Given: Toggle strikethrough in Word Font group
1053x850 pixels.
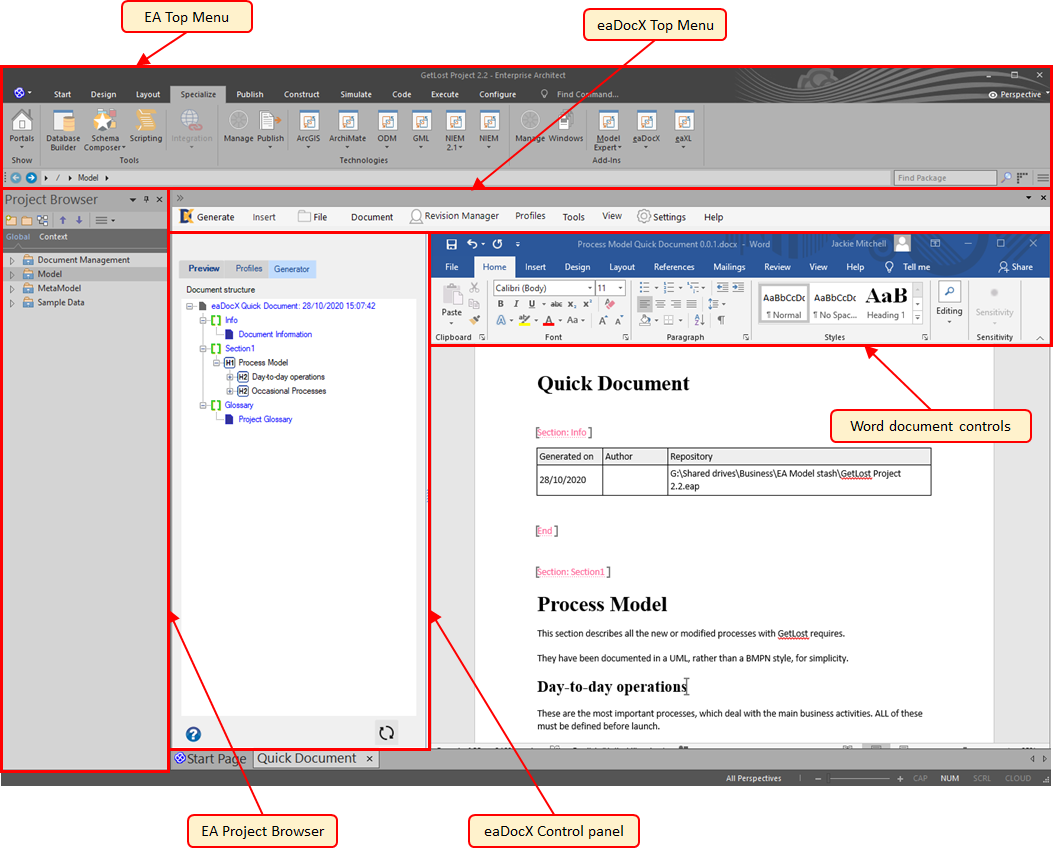Looking at the screenshot, I should (557, 303).
